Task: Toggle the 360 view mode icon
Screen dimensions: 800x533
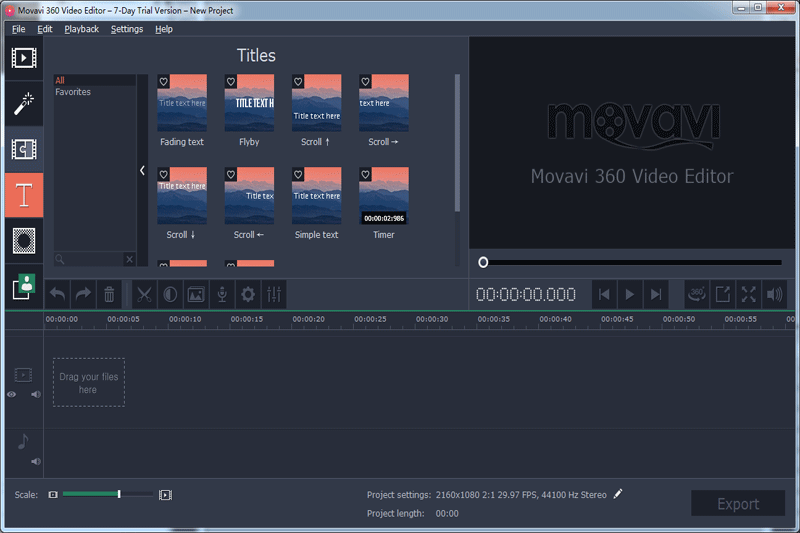Action: [x=696, y=294]
